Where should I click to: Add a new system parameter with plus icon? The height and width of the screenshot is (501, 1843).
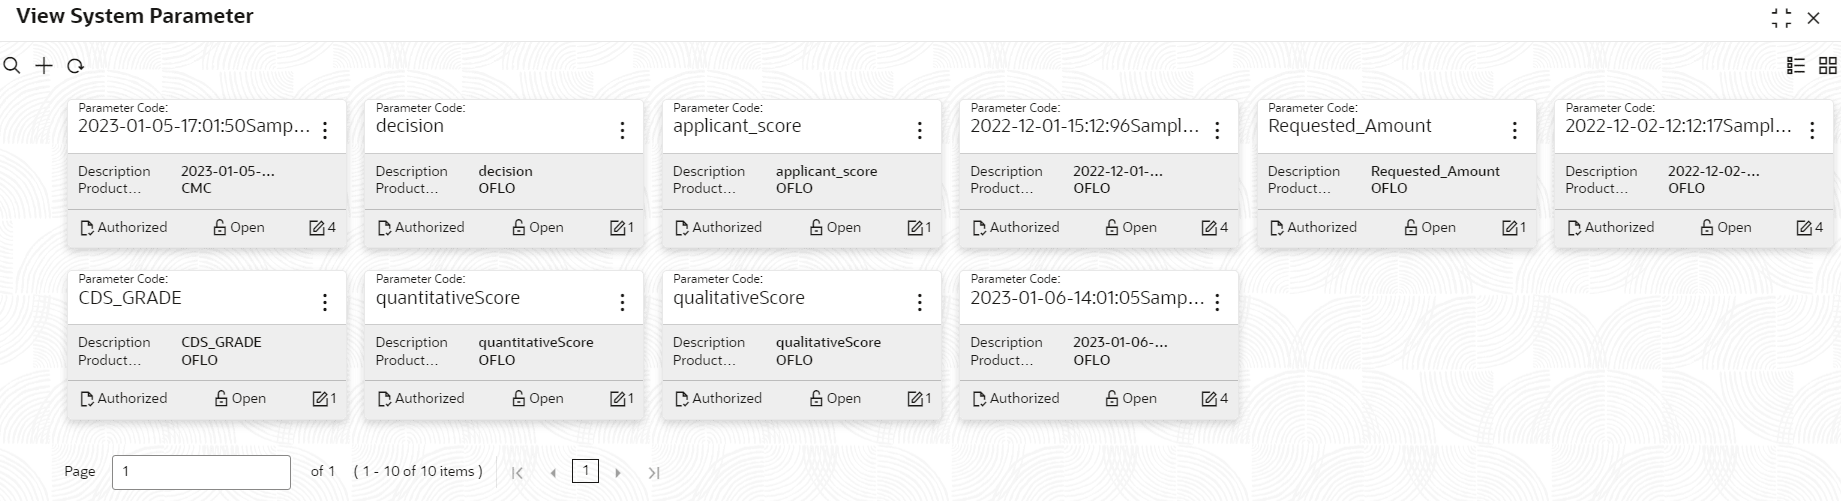point(44,66)
